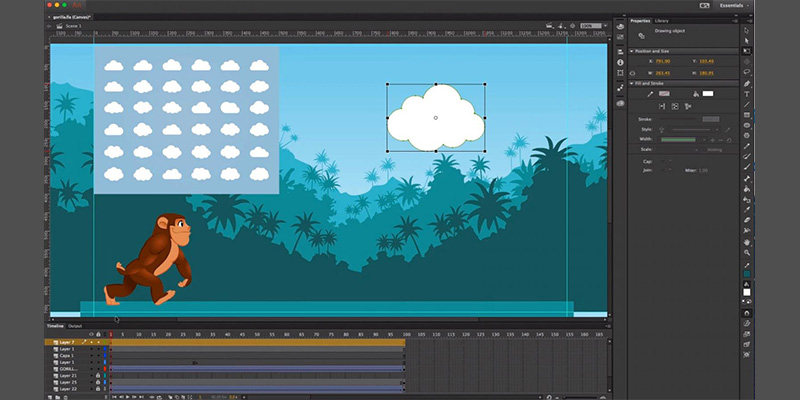Click the X position value 791.90
800x400 pixels.
[663, 61]
